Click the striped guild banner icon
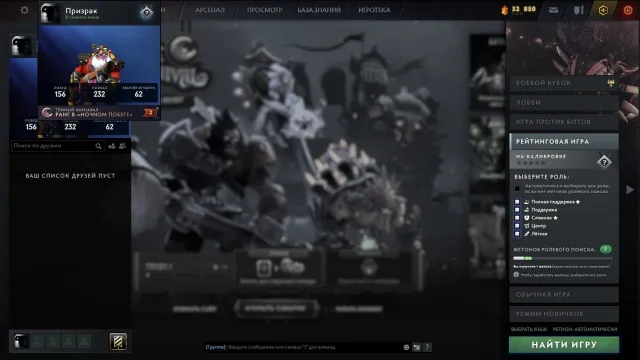Image resolution: width=640 pixels, height=360 pixels. pyautogui.click(x=118, y=342)
